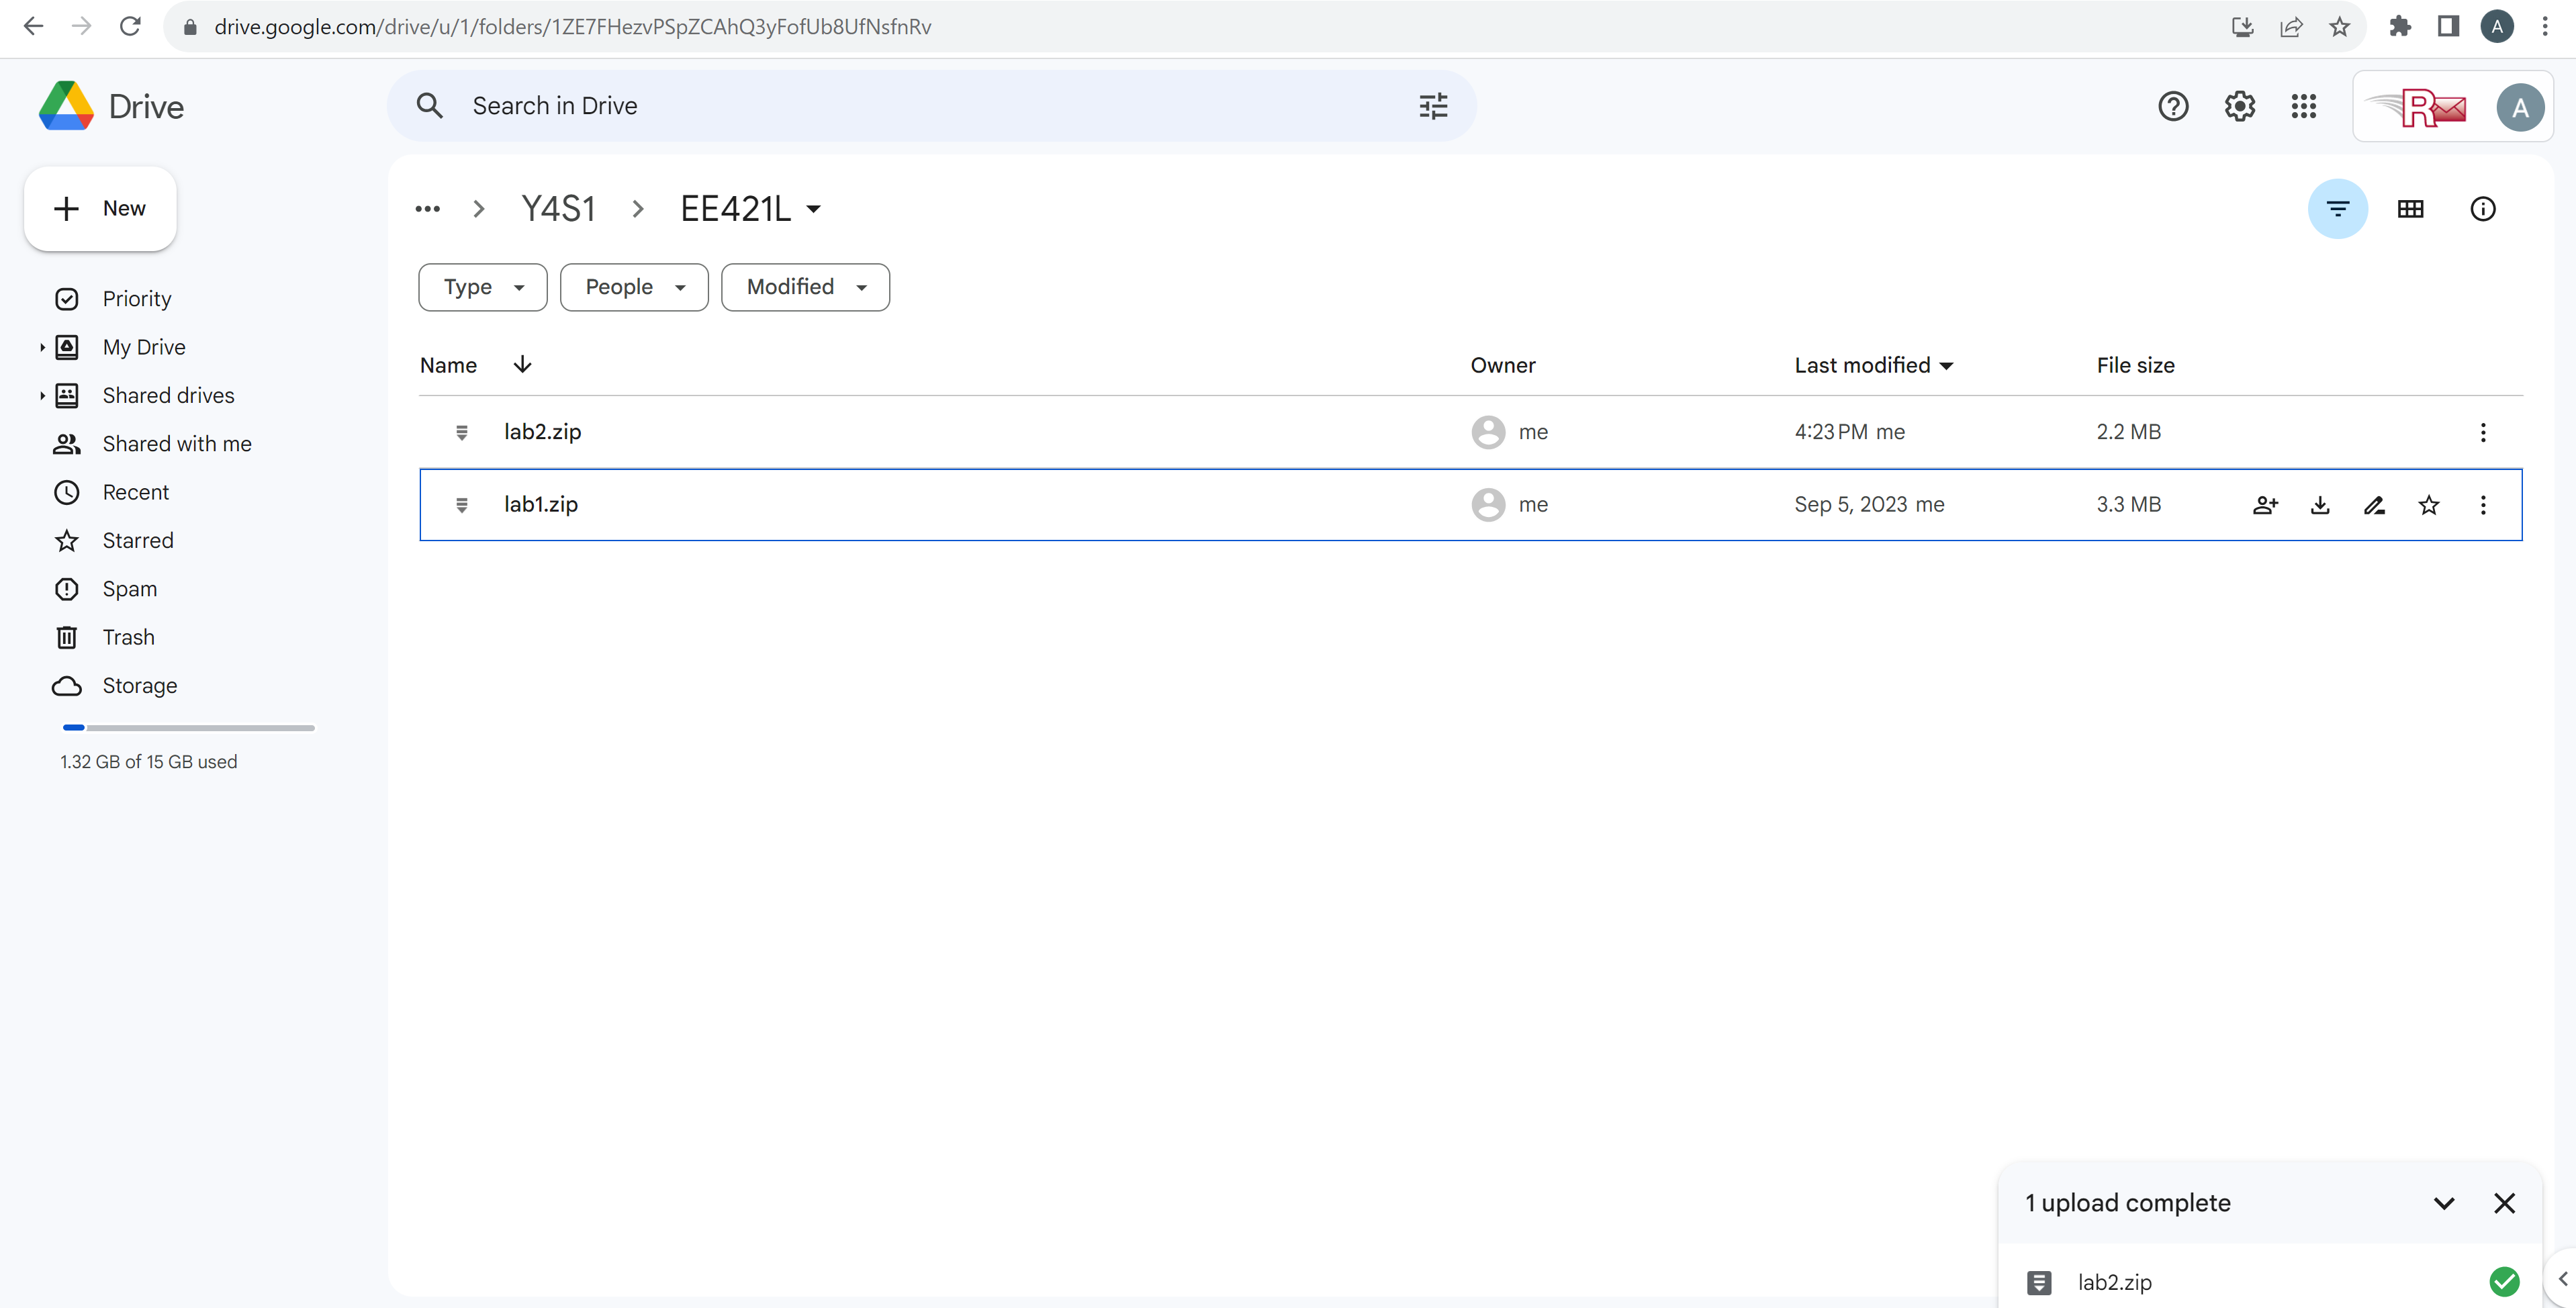This screenshot has width=2576, height=1308.
Task: Click the rename pencil icon for lab1.zip
Action: point(2374,505)
